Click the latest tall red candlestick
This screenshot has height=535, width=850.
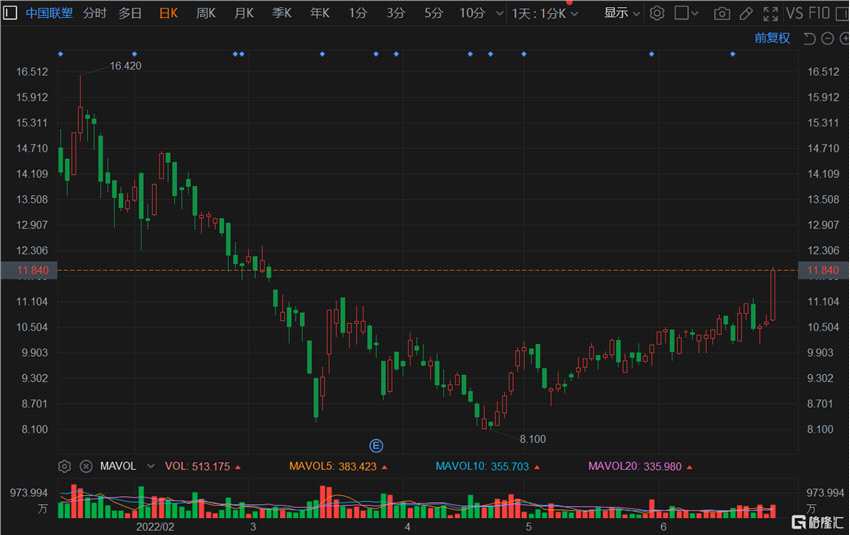tap(773, 295)
